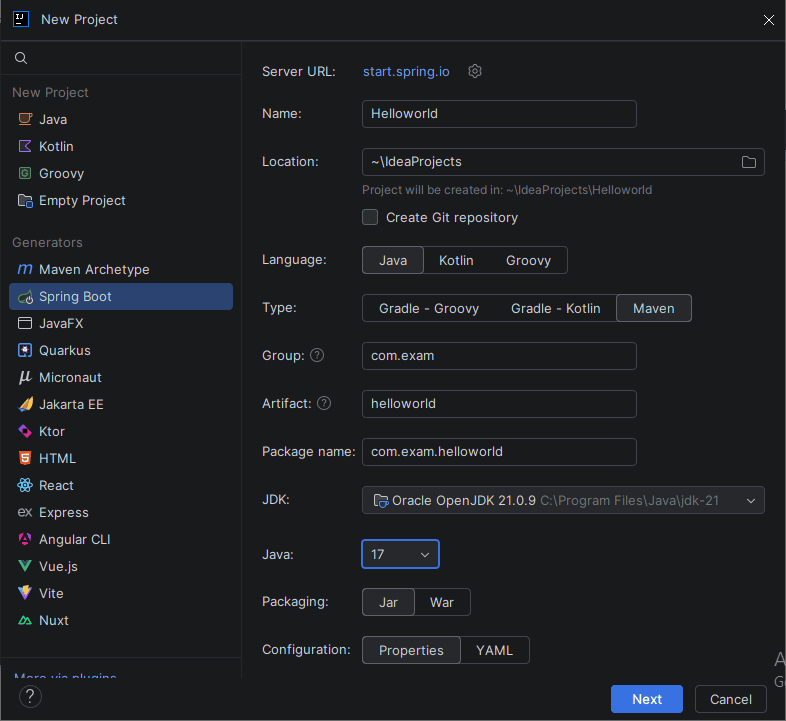Click the IntelliJ IDEA logo in title bar
Image resolution: width=786 pixels, height=721 pixels.
tap(21, 19)
